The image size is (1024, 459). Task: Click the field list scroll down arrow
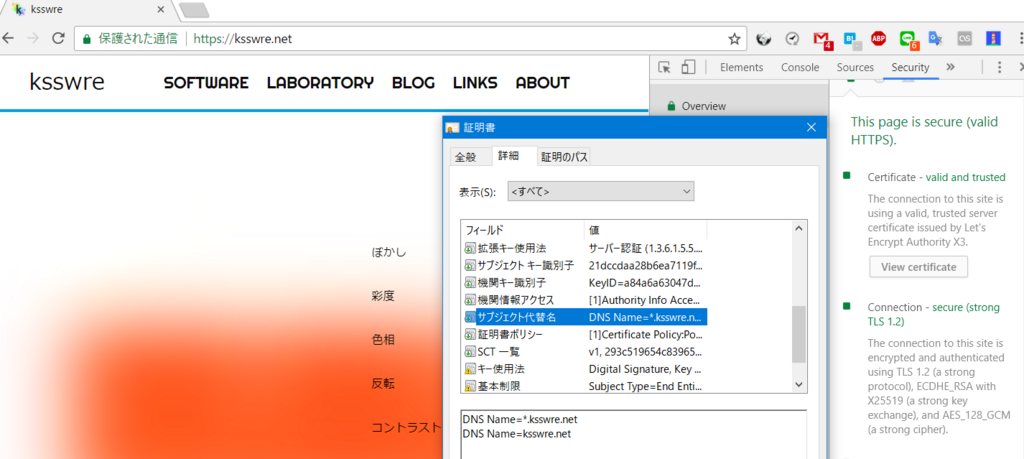(x=798, y=386)
